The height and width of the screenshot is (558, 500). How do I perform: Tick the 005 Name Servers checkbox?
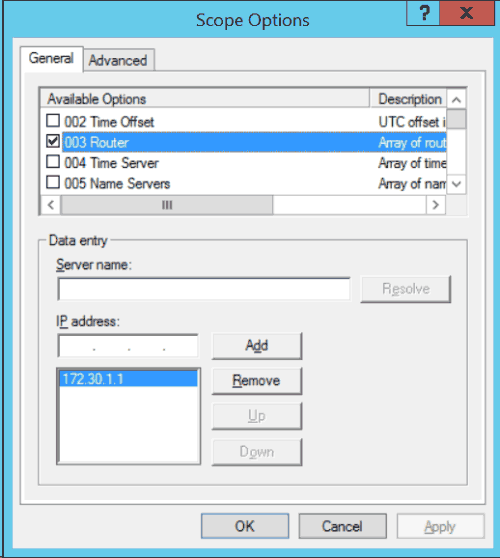point(53,183)
